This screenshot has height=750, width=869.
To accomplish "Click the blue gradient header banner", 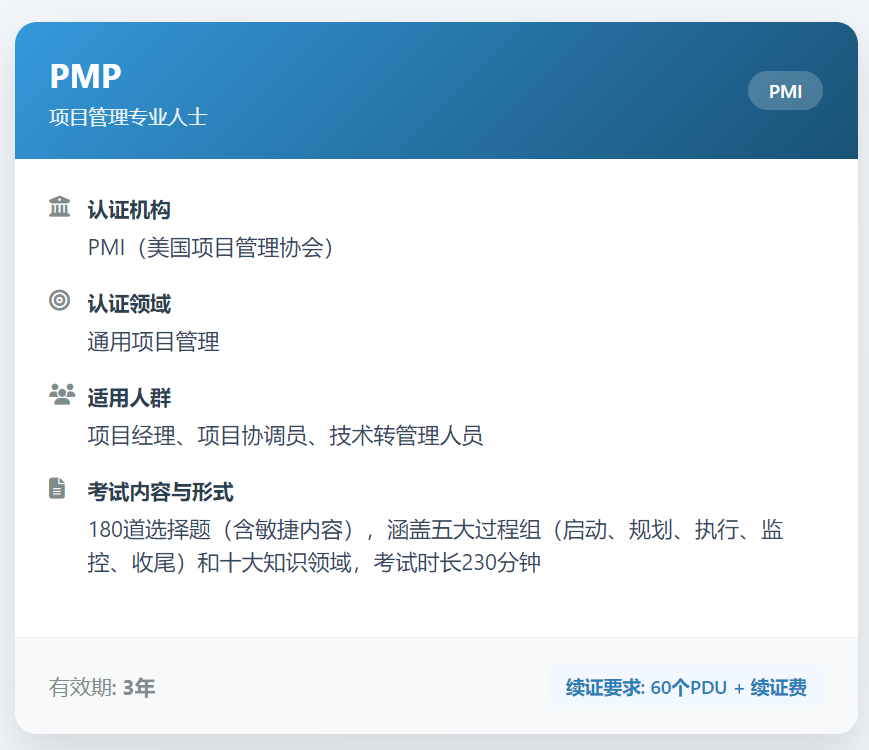I will 450,90.
